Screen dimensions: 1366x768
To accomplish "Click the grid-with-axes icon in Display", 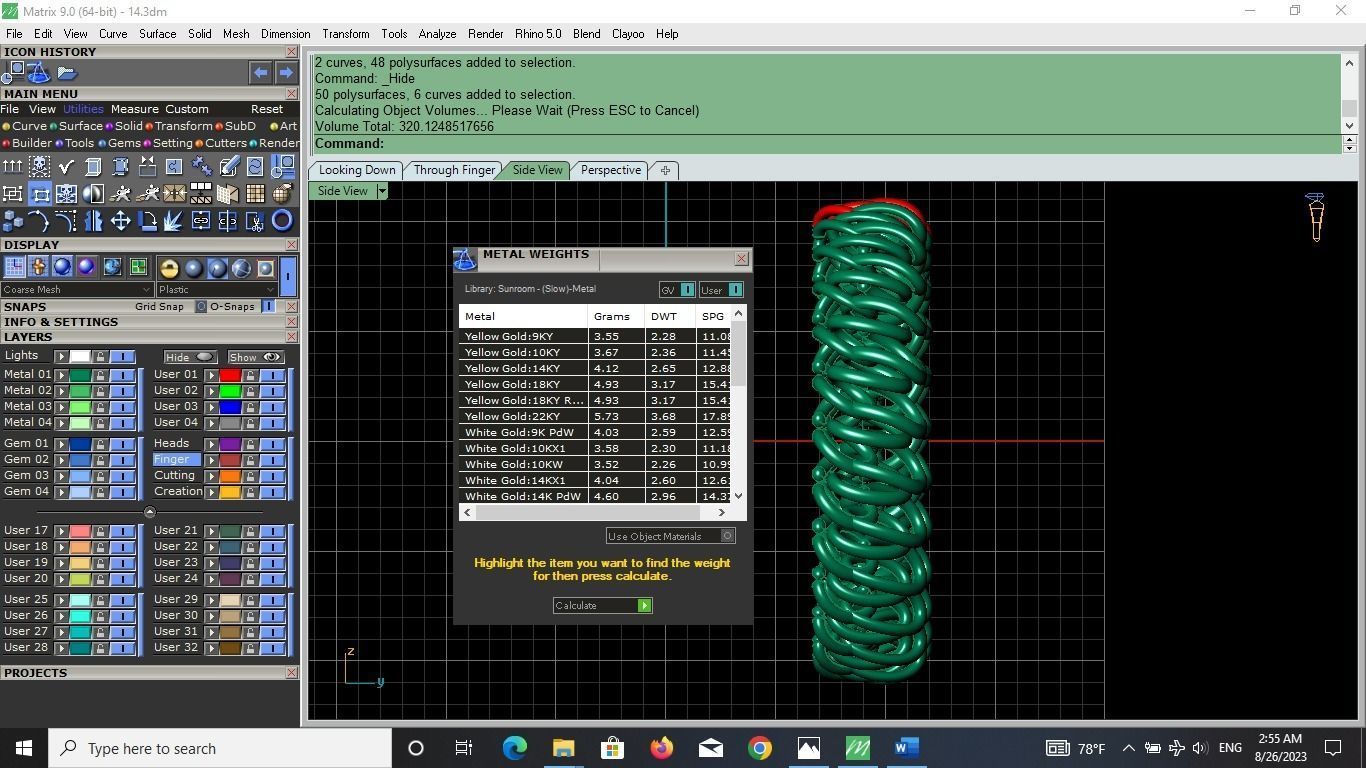I will pyautogui.click(x=14, y=267).
